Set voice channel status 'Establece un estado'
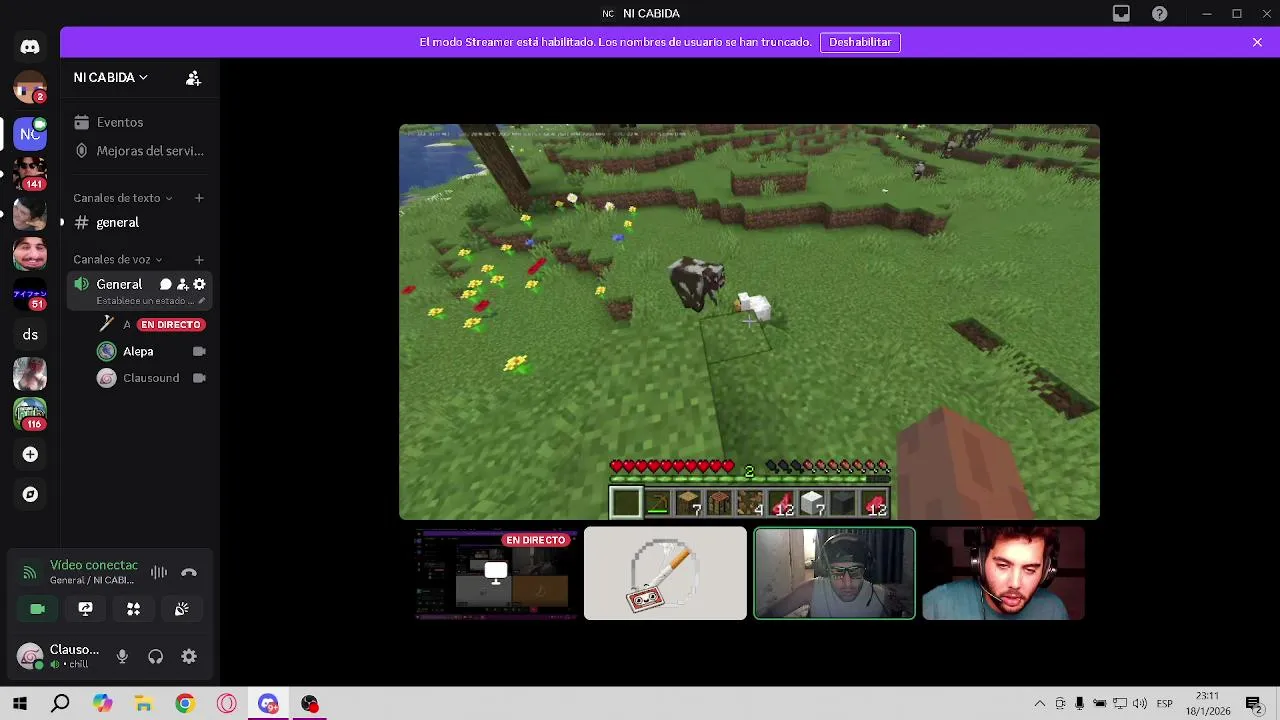Screen dimensions: 1280x720 coord(150,301)
